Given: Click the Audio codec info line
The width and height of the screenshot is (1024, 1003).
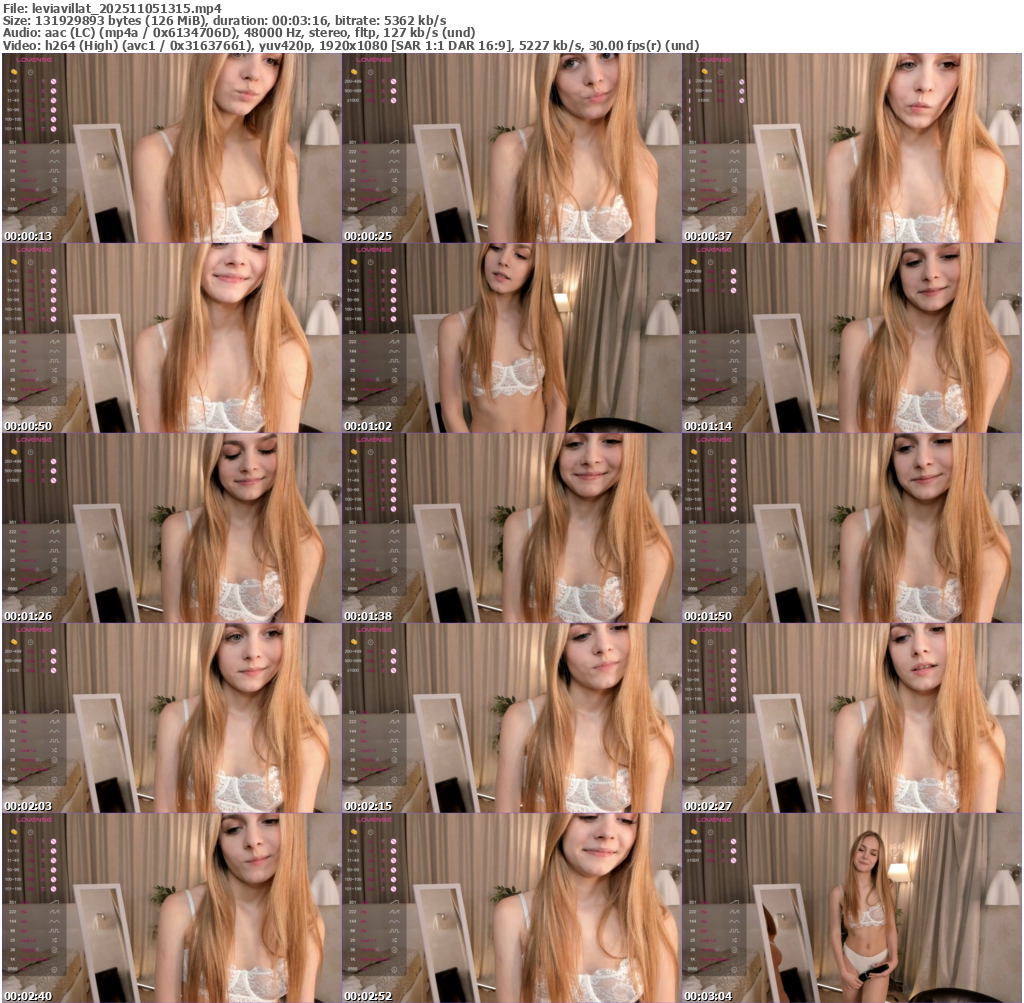Looking at the screenshot, I should 239,32.
